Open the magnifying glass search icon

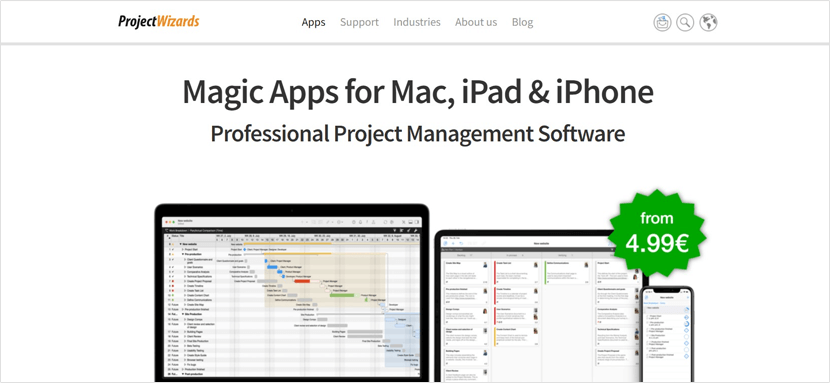(x=685, y=22)
